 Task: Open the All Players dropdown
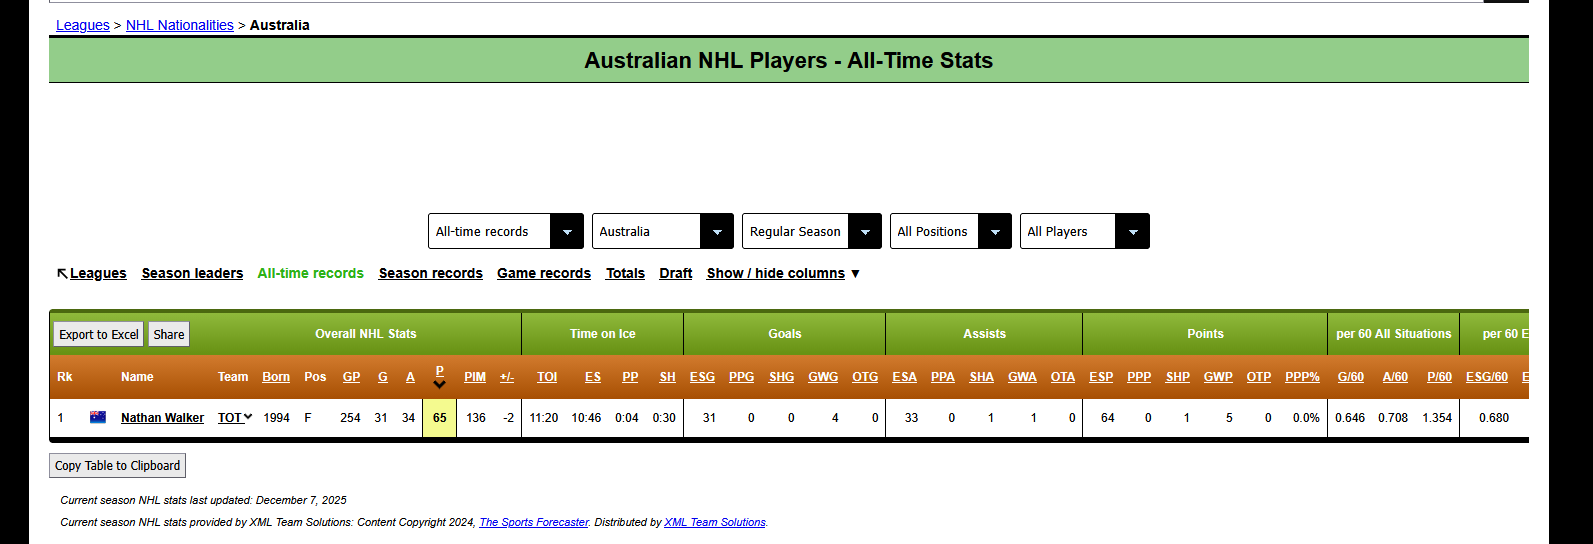click(1085, 231)
